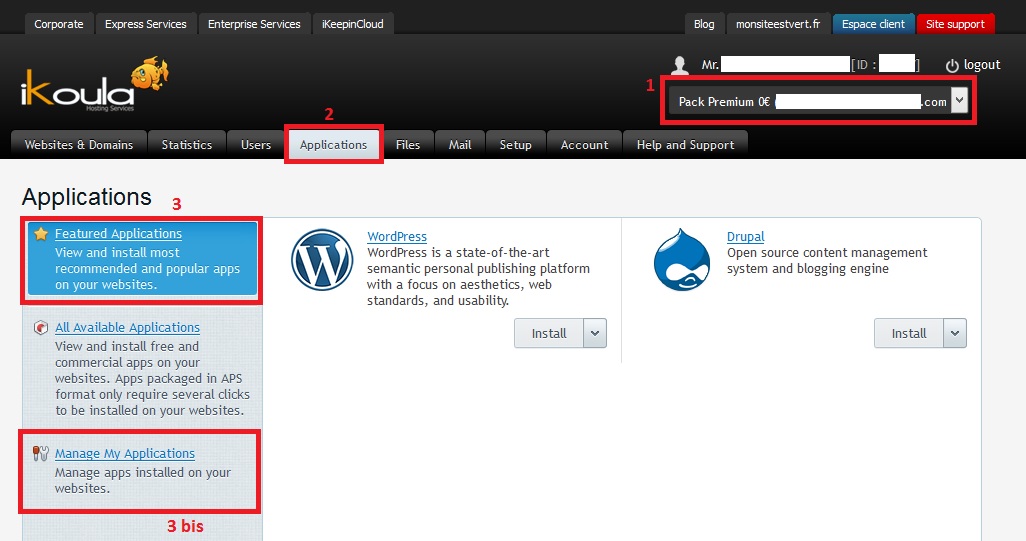Open the Manage My Applications link

pos(125,454)
